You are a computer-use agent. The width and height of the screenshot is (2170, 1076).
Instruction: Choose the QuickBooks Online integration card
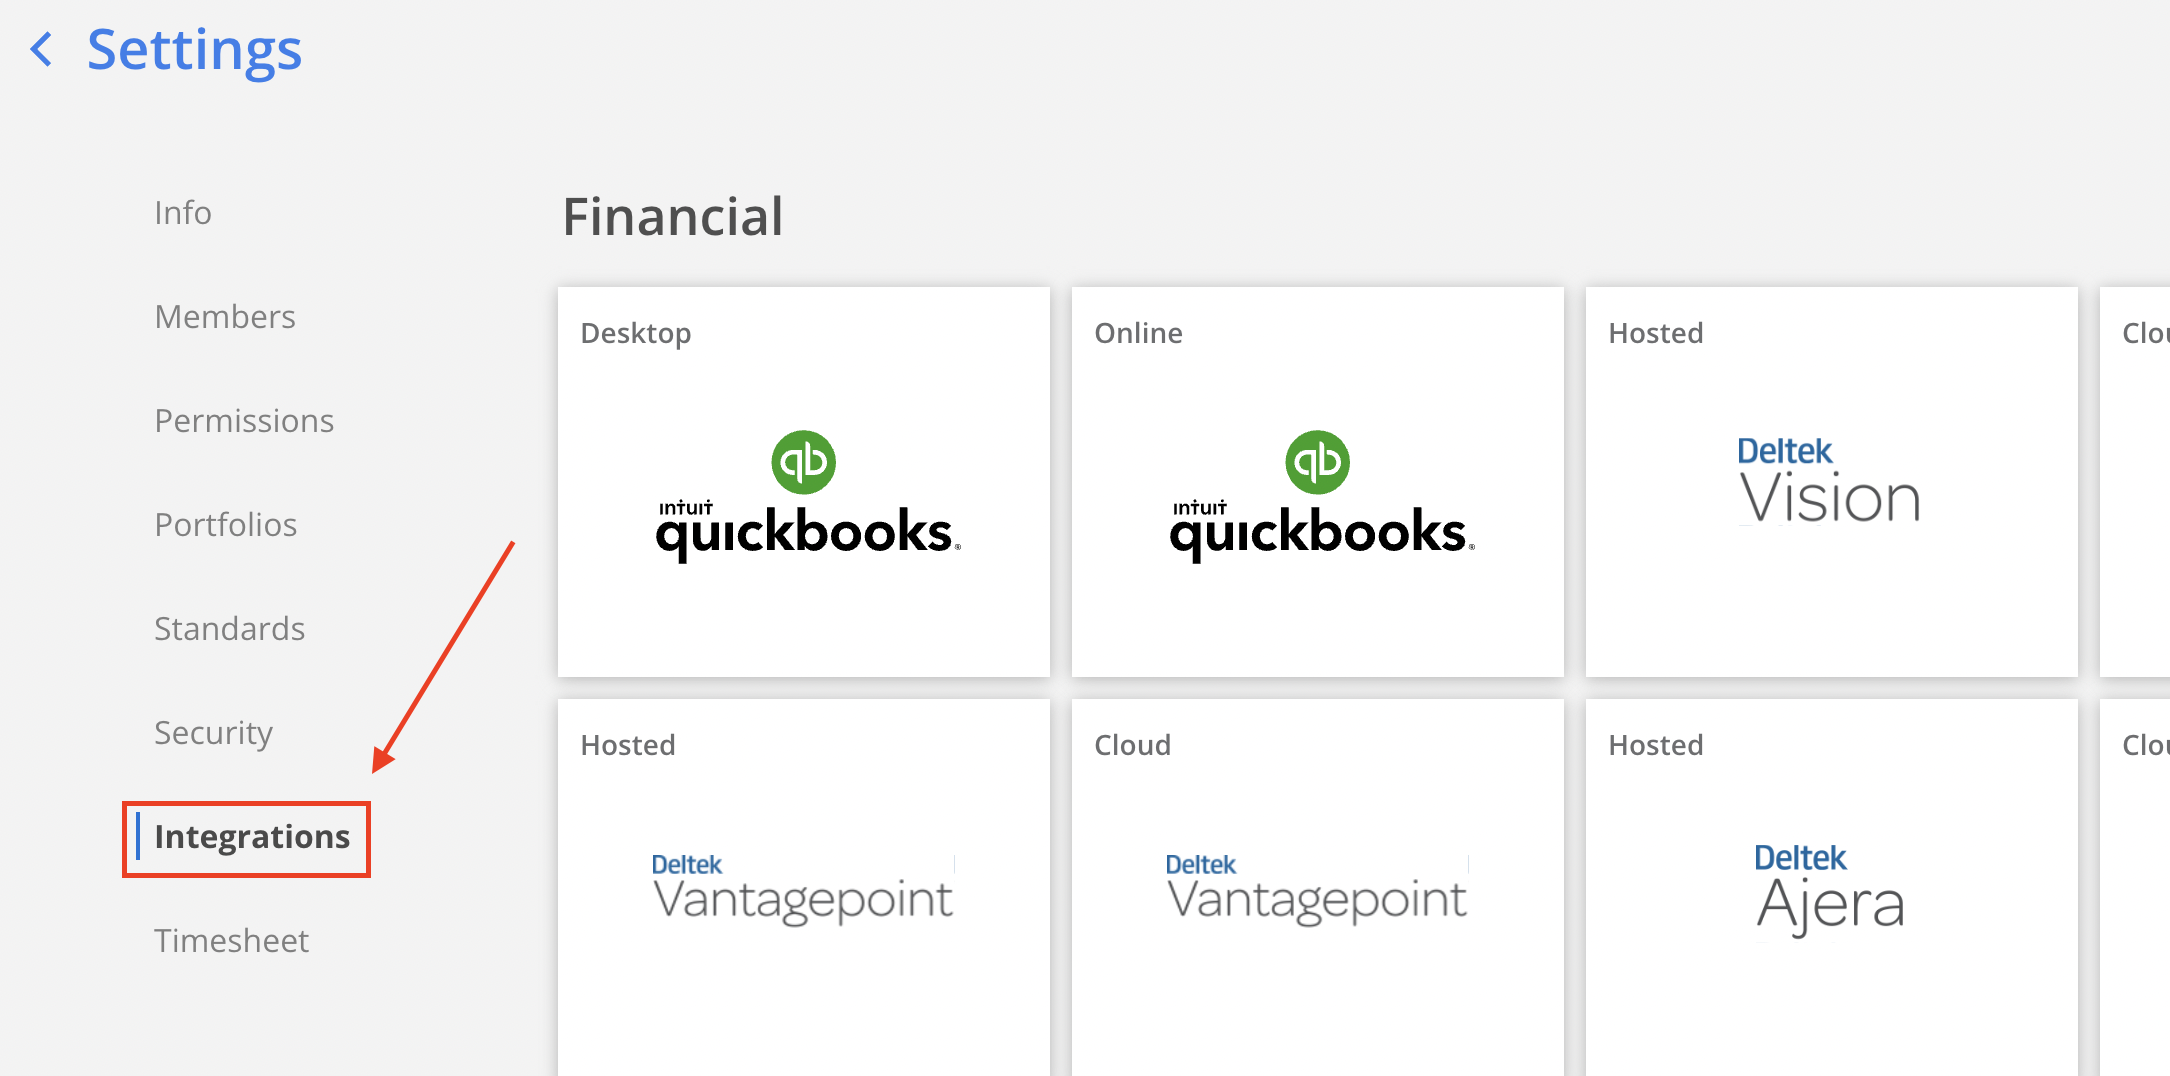[1318, 482]
